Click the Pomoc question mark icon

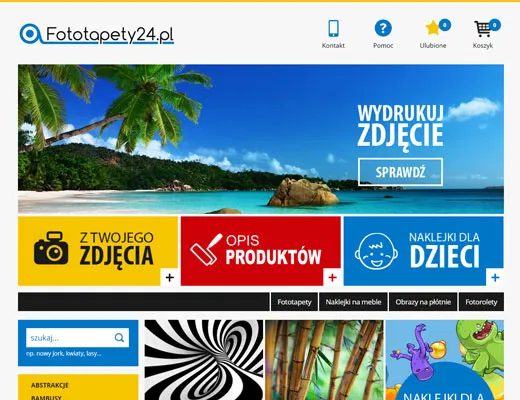[x=383, y=28]
